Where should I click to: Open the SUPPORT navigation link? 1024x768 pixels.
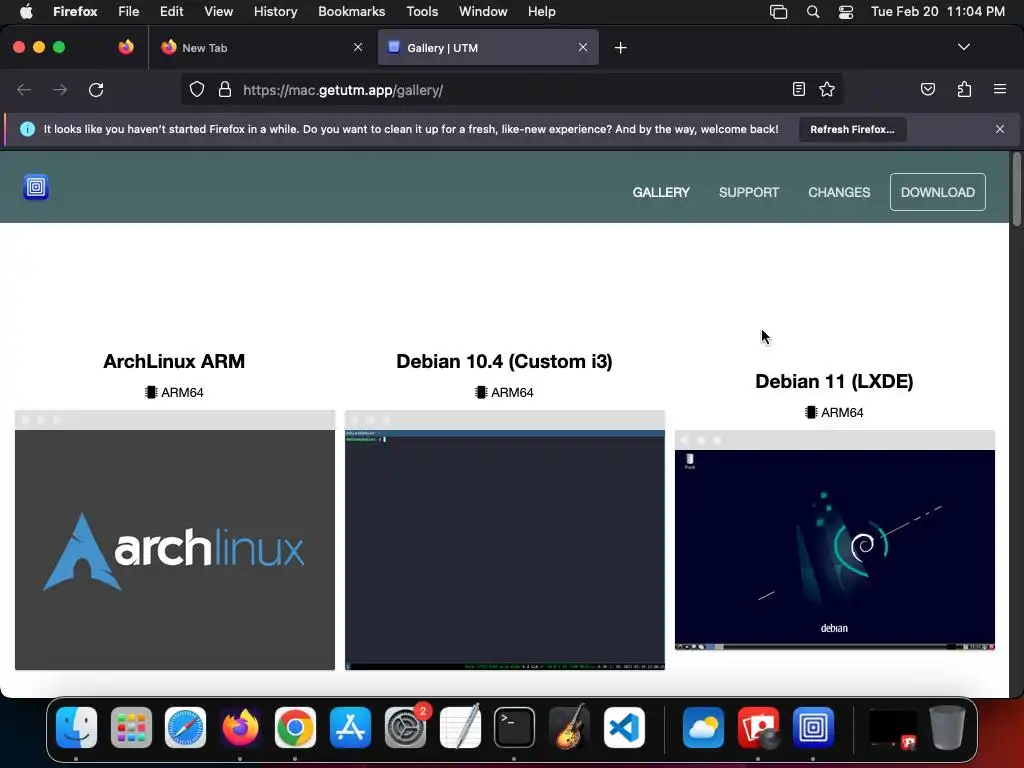pos(748,192)
